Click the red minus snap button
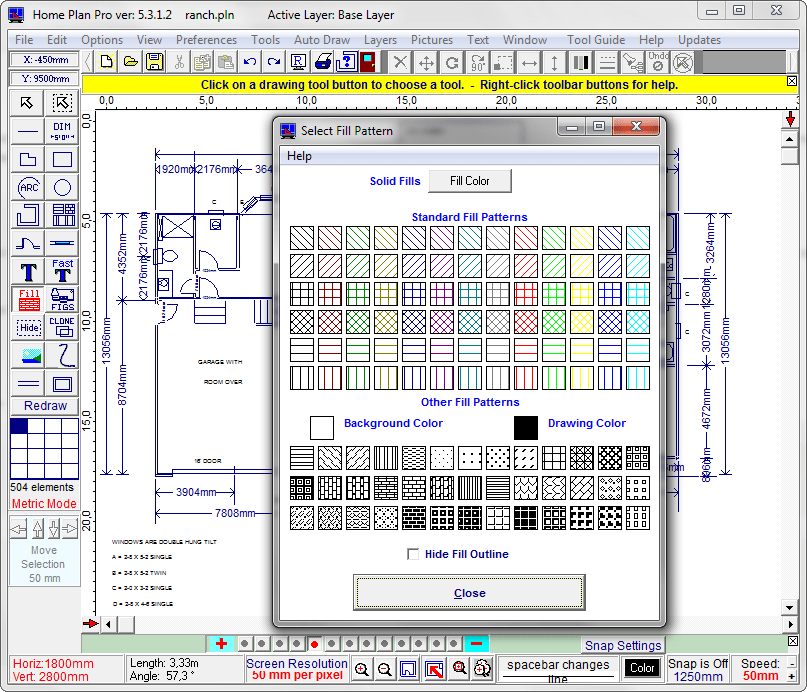 click(476, 644)
